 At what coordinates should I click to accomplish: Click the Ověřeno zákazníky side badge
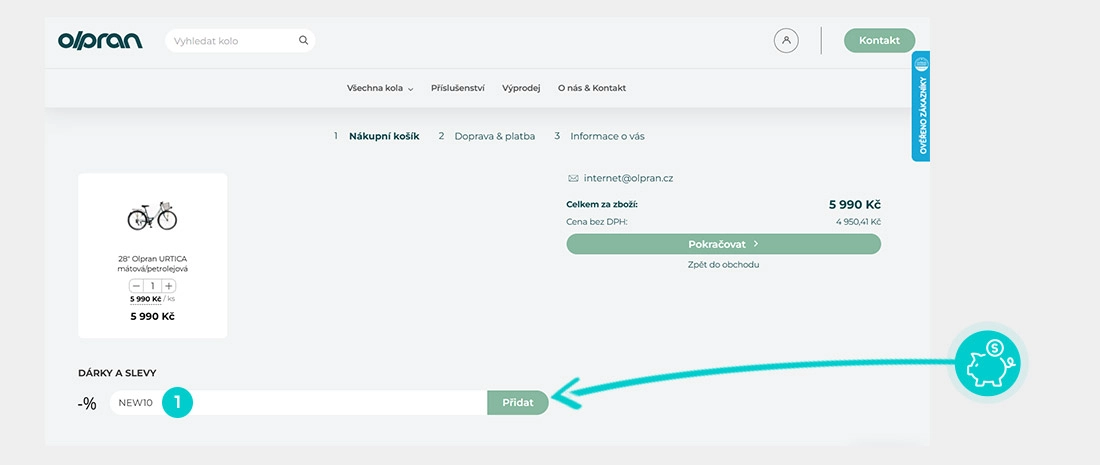(x=921, y=106)
